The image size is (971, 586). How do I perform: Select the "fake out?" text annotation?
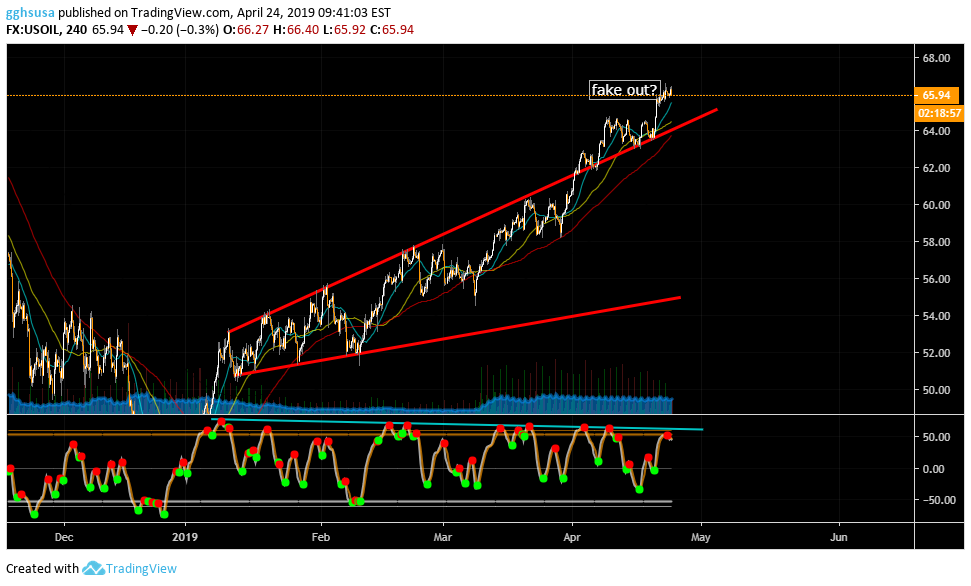pyautogui.click(x=624, y=90)
